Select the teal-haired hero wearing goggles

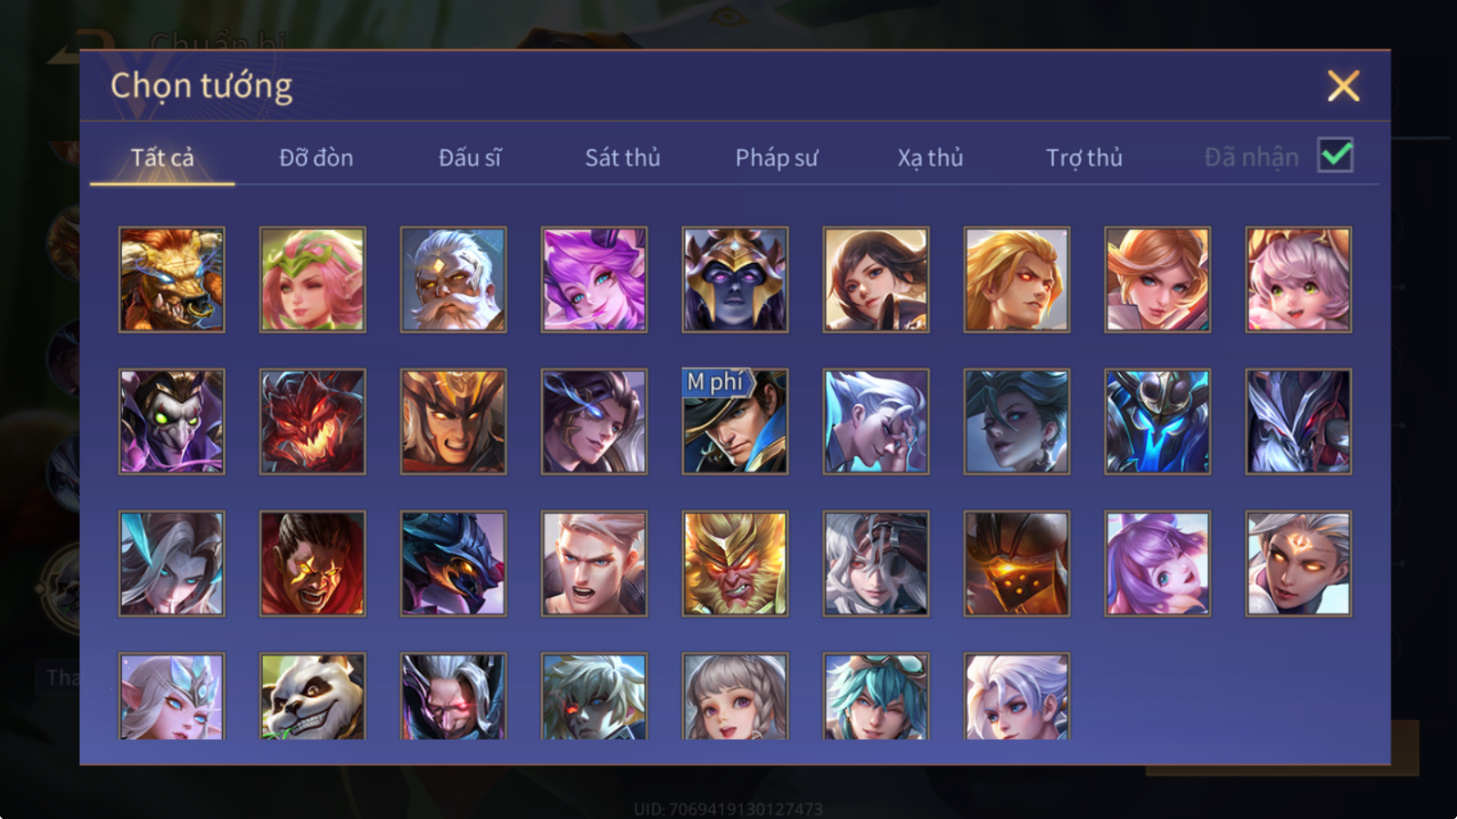tap(876, 697)
